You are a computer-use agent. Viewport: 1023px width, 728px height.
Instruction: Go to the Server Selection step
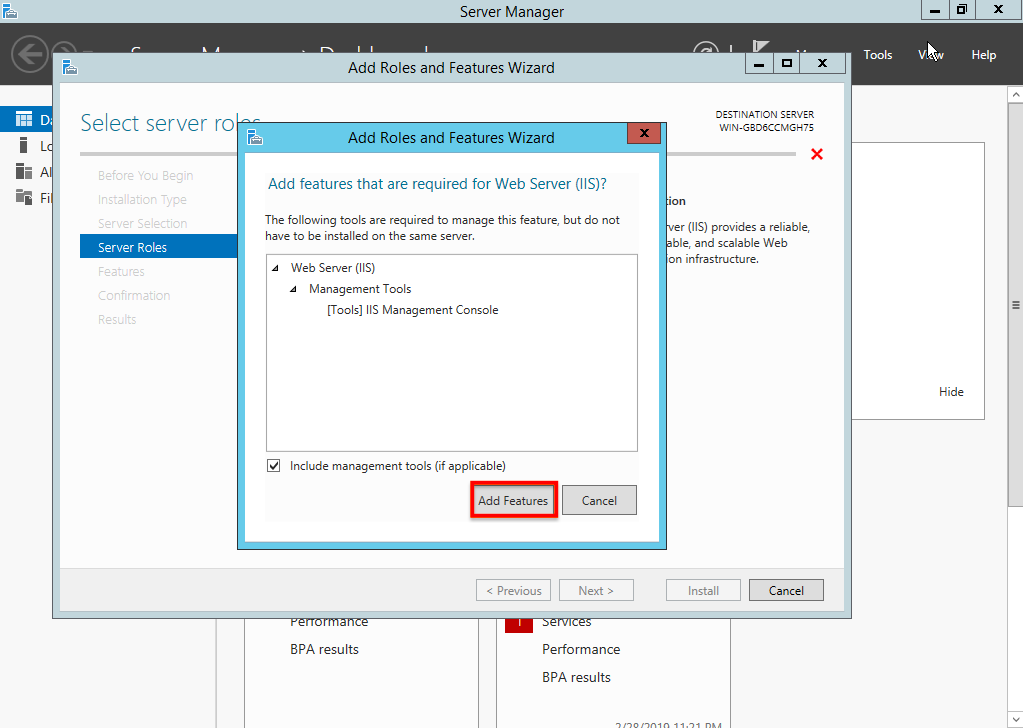coord(142,224)
